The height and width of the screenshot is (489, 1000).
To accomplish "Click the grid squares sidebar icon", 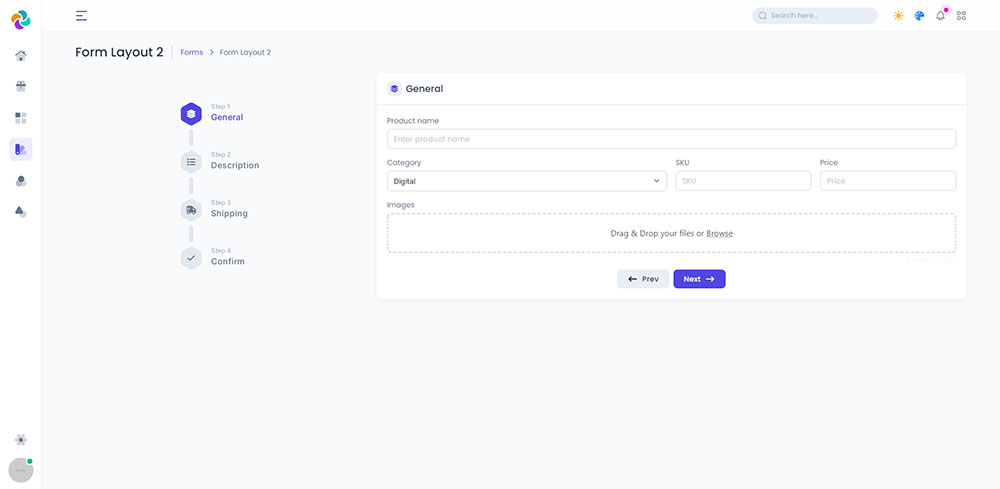I will [21, 118].
